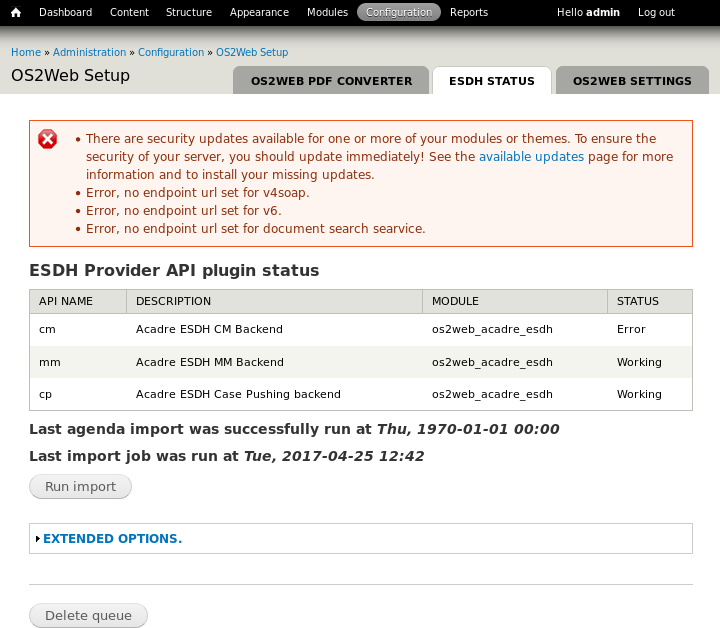
Task: Click the document search service error message
Action: [255, 229]
